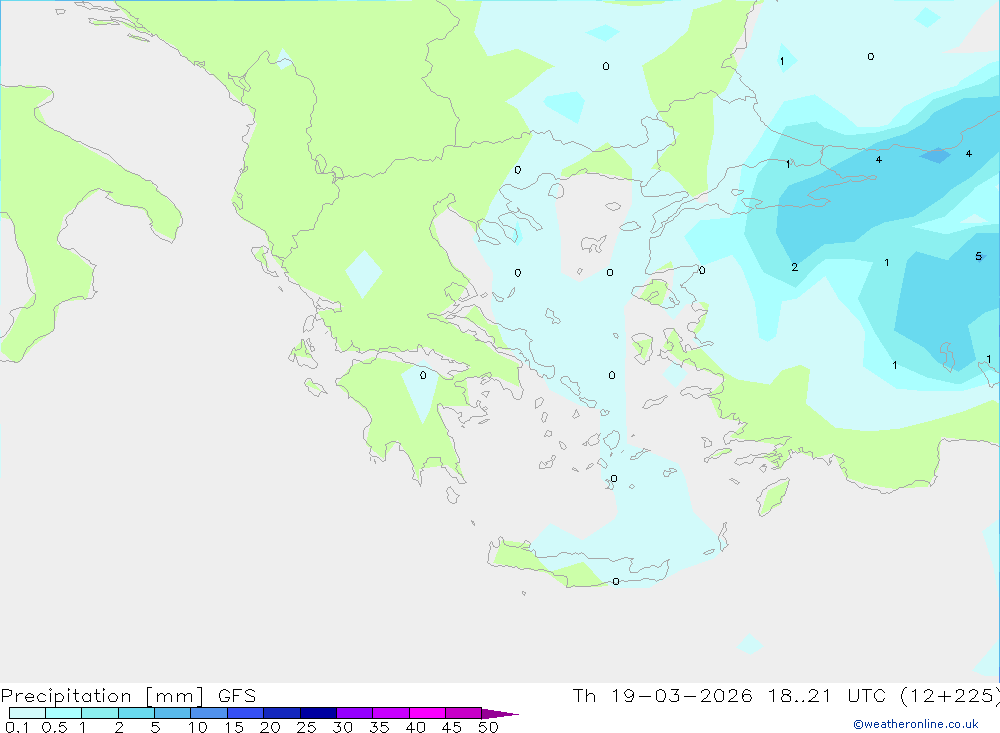Select the legend swatch between 5 and 10
This screenshot has width=1000, height=733.
pyautogui.click(x=173, y=713)
